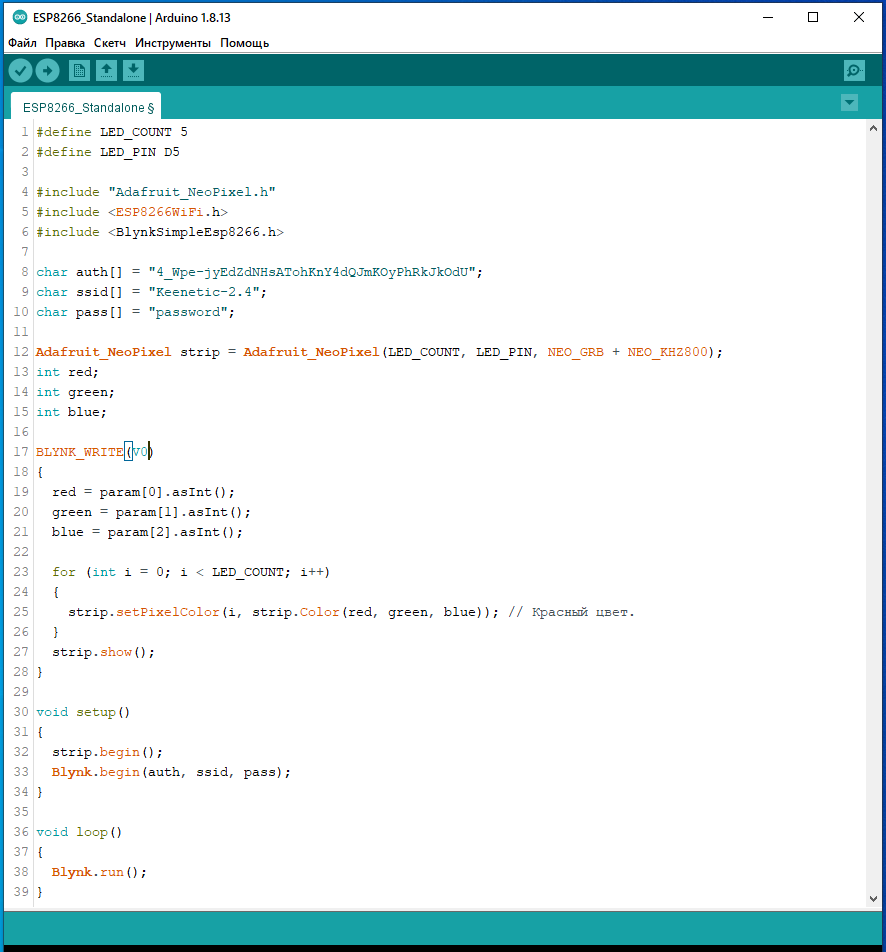The image size is (886, 952).
Task: Open the Правка menu
Action: (65, 43)
